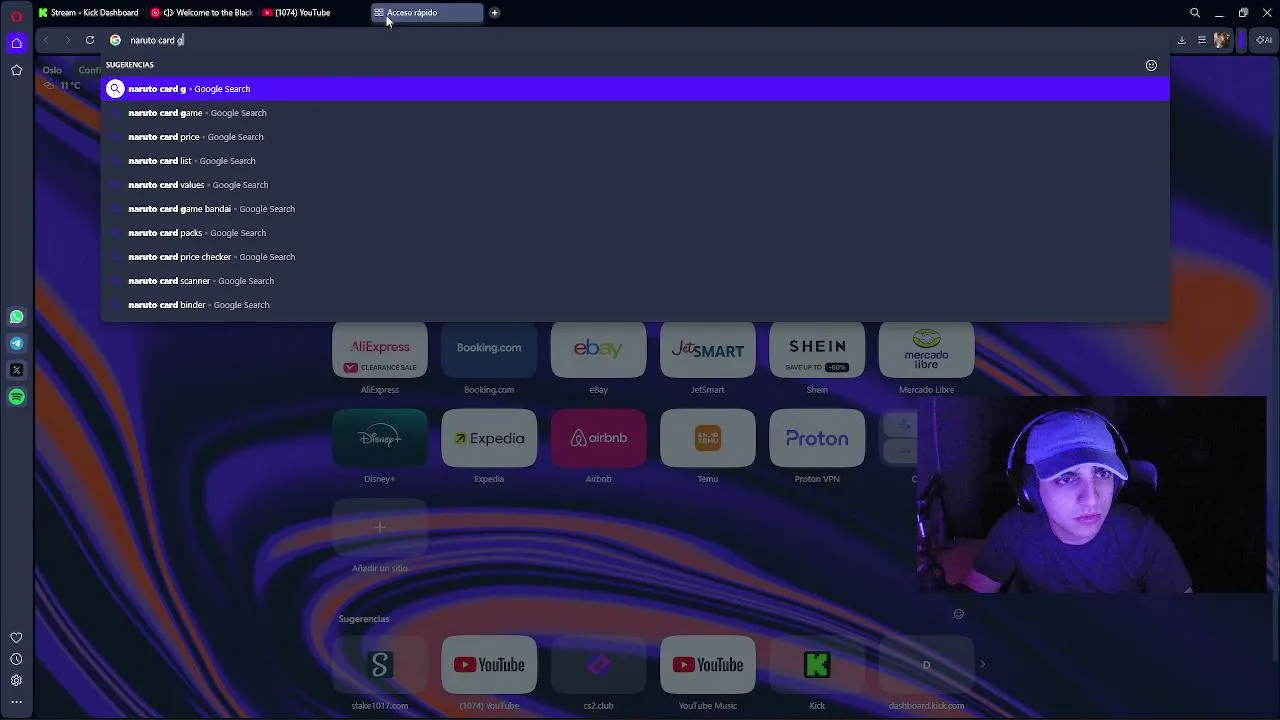Open the JetSMART speed dial tile

708,349
